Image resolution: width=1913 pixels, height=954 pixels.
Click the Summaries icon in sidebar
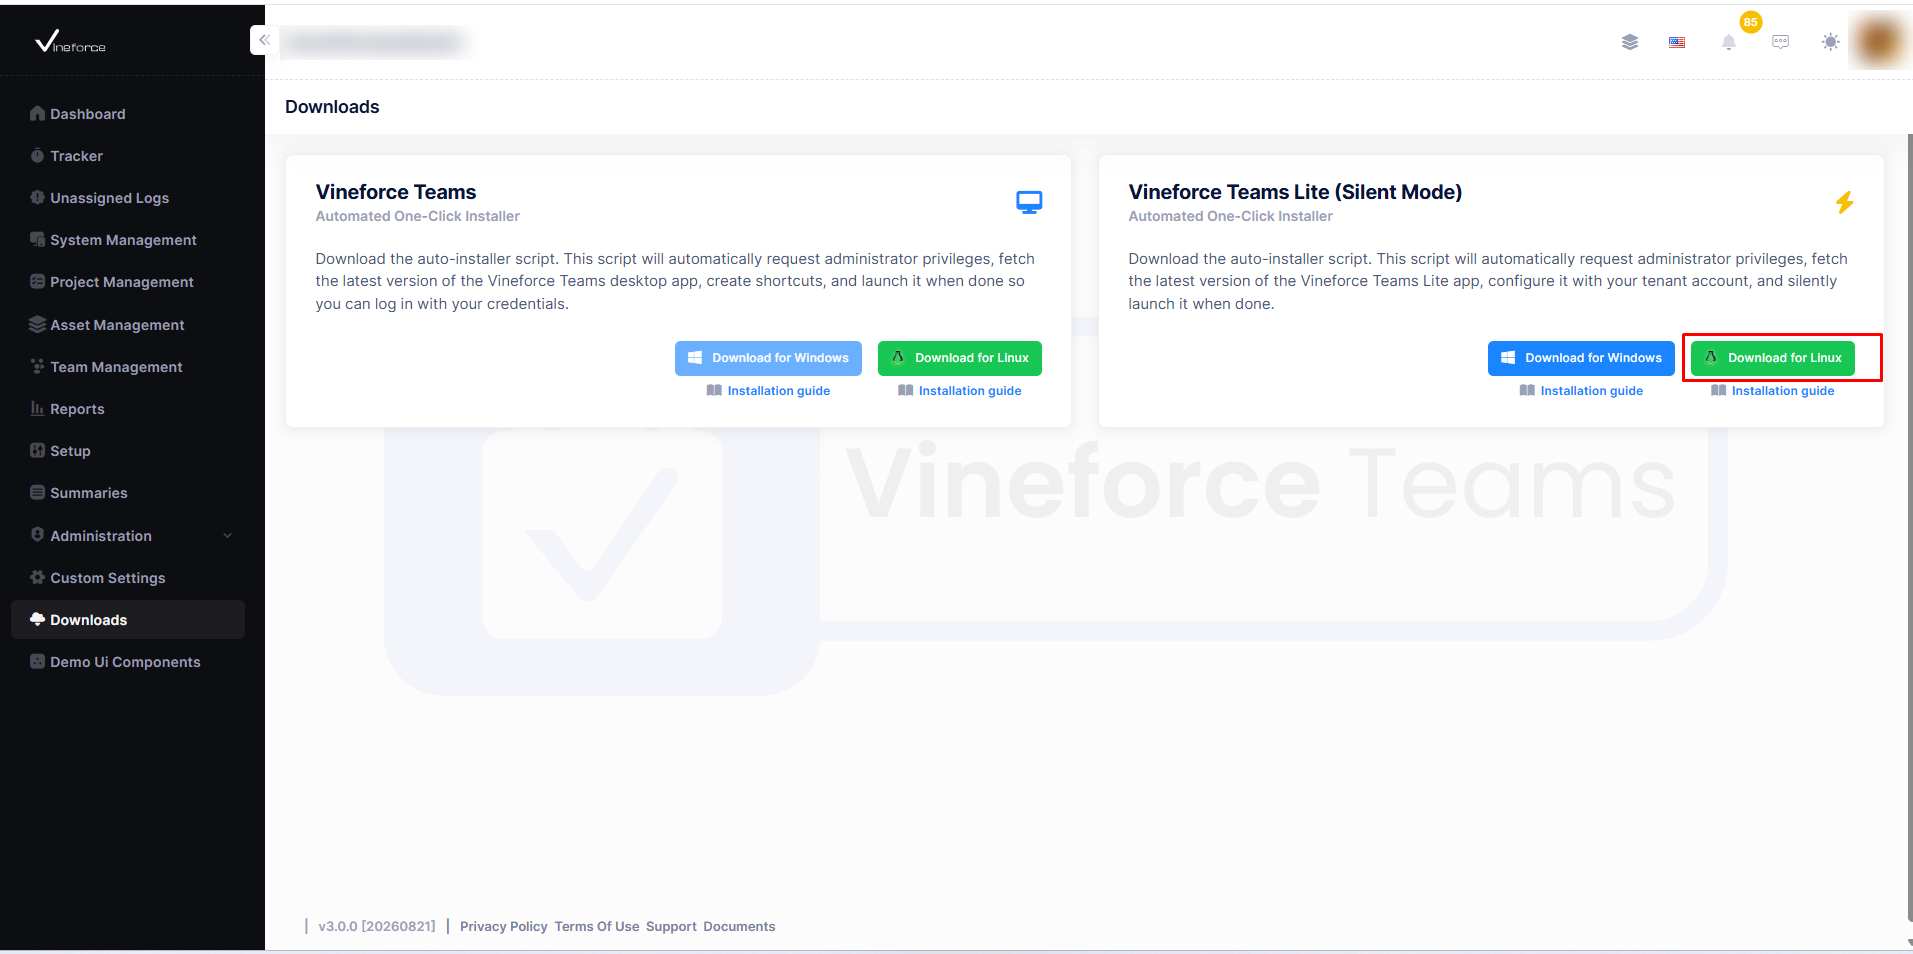coord(37,492)
